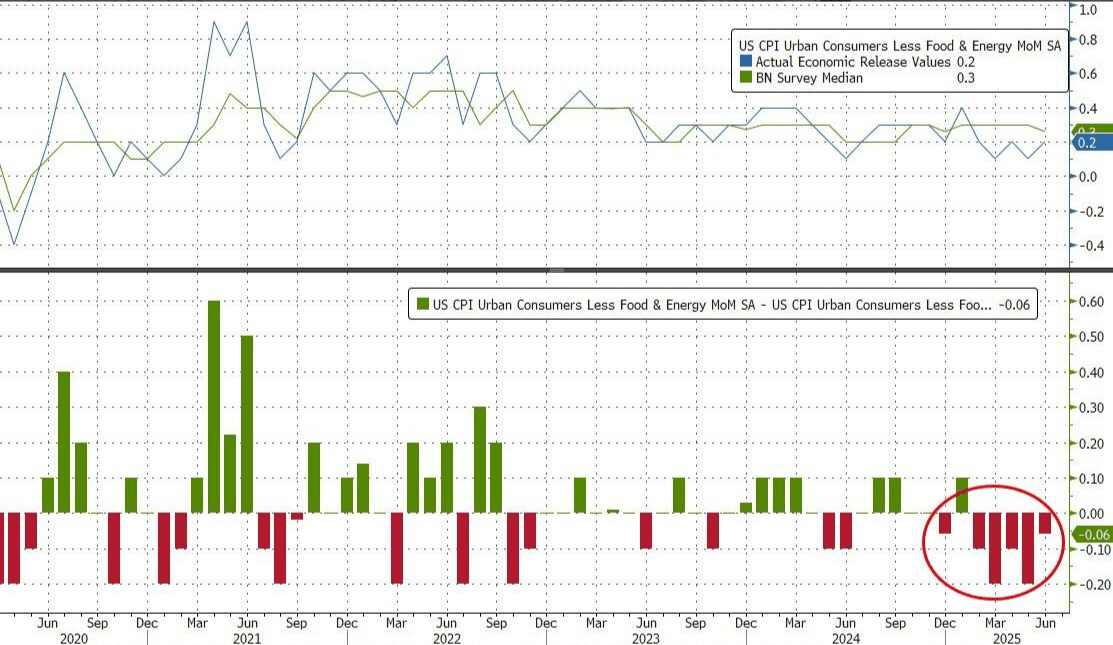
Task: Click the green 0.50 bar near Jun 2021
Action: [247, 424]
